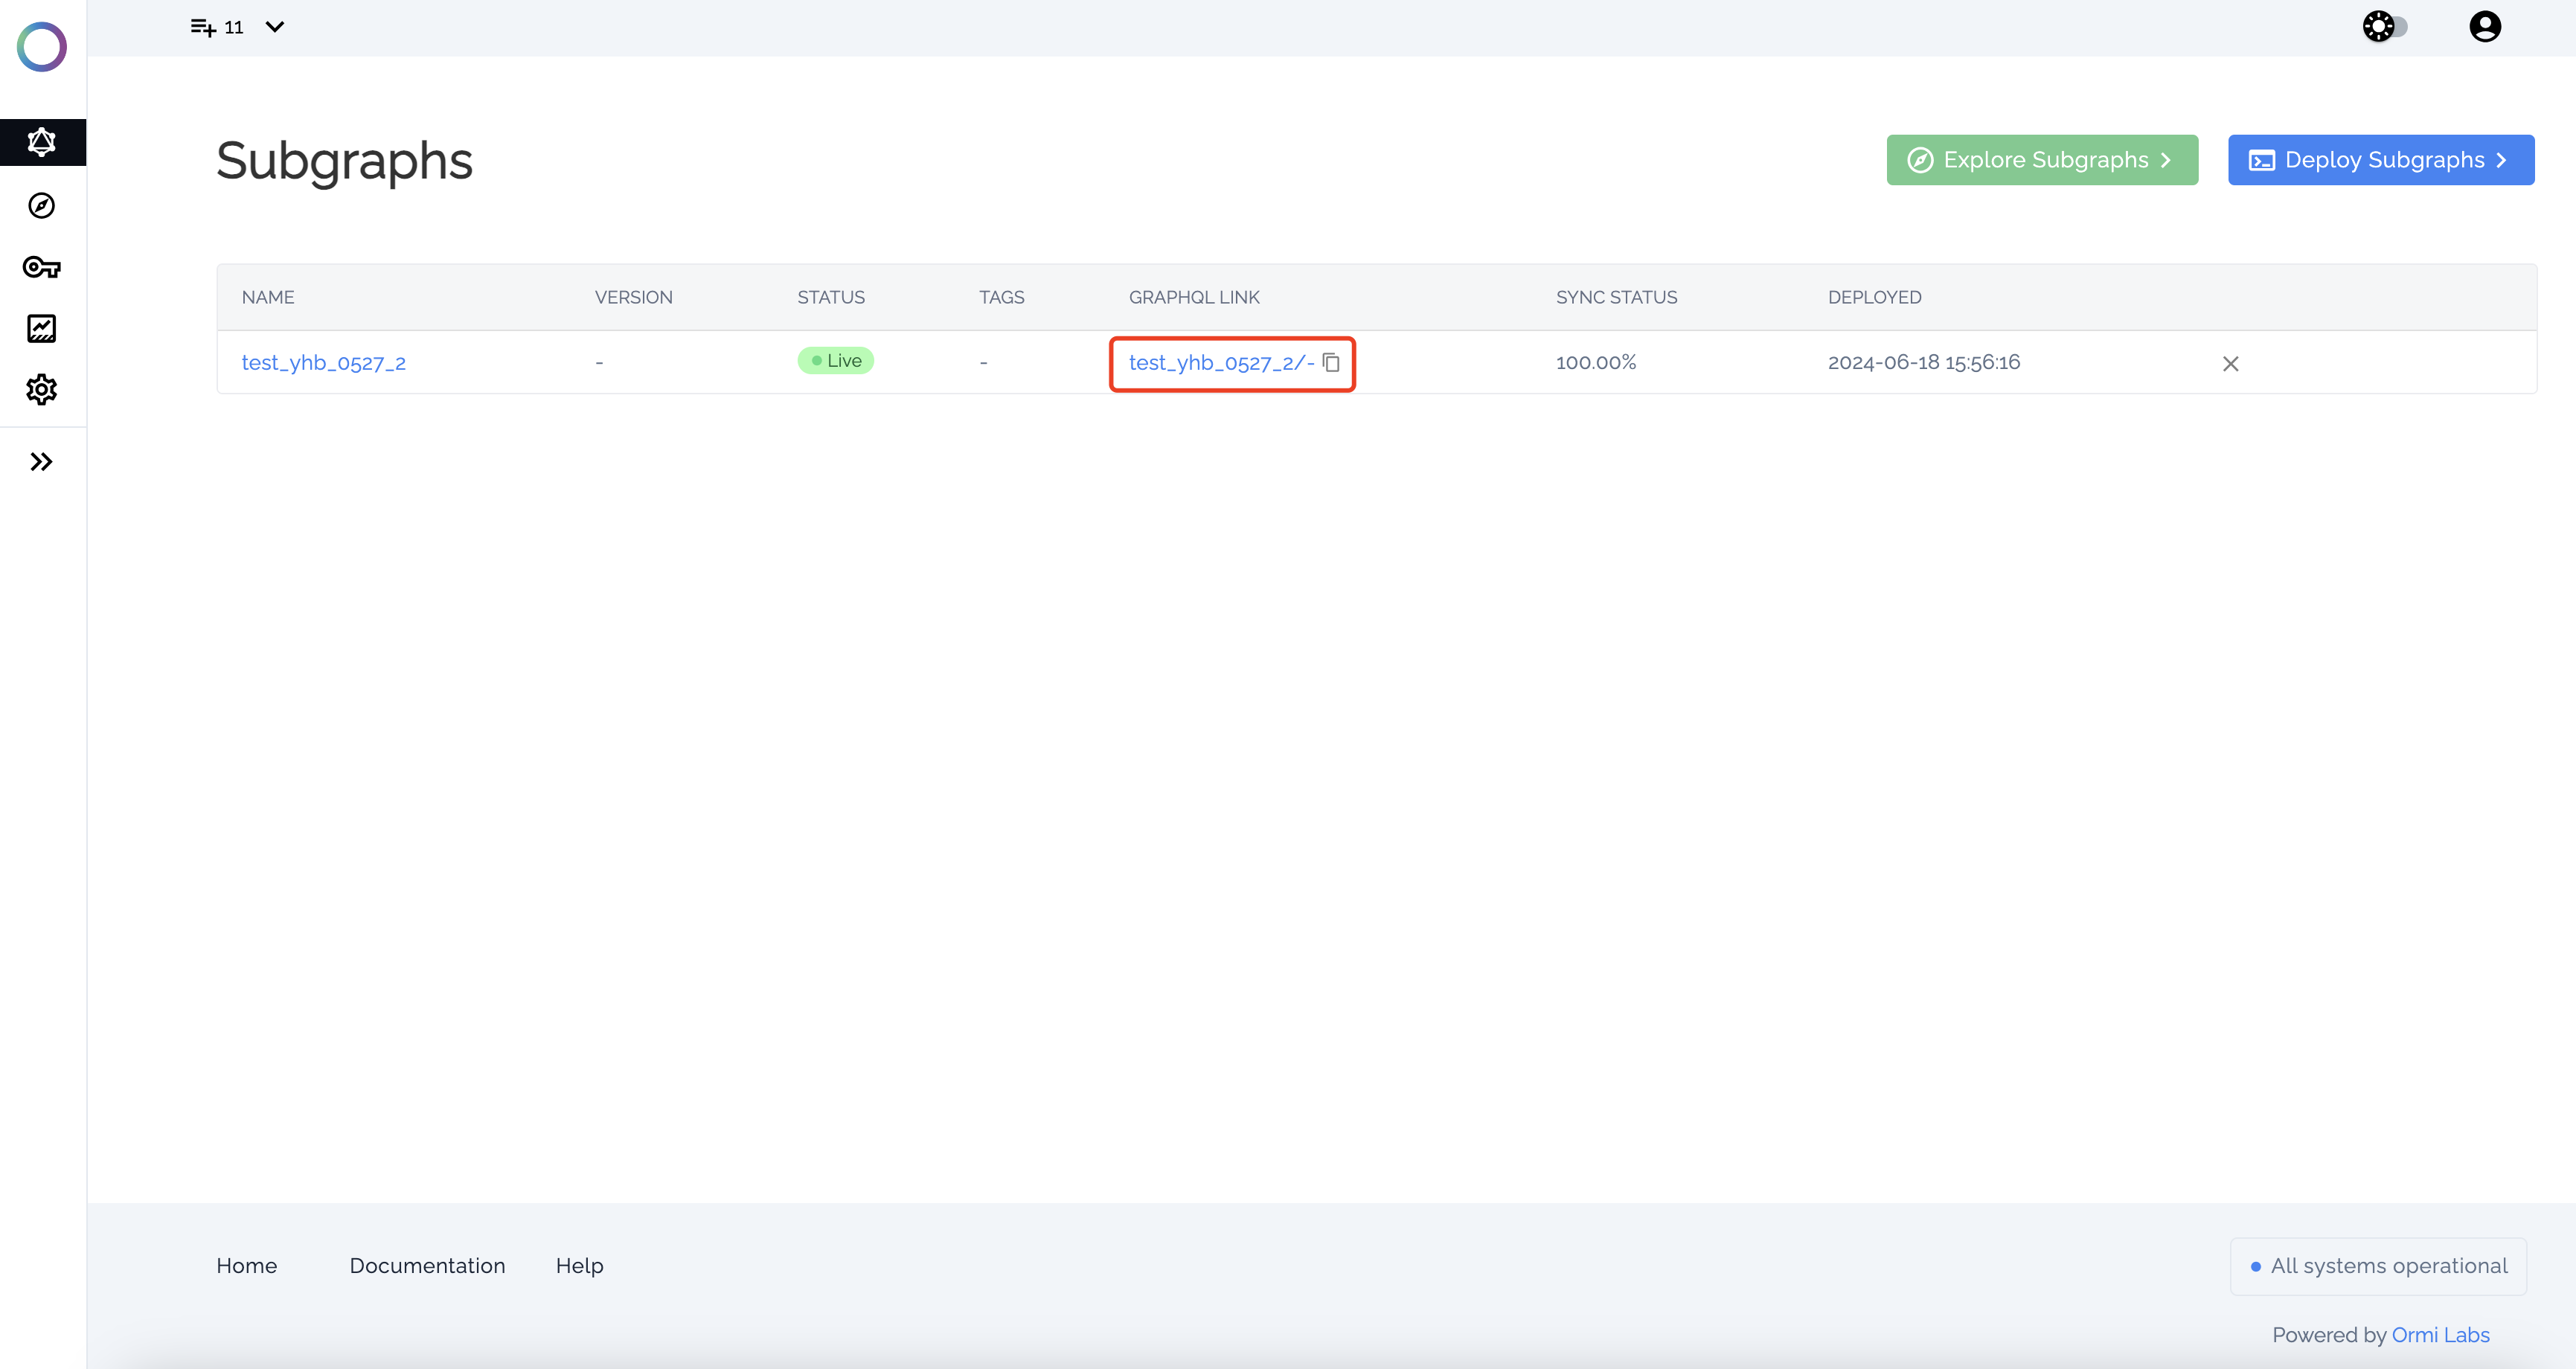Delete the subgraph row with X

tap(2230, 364)
